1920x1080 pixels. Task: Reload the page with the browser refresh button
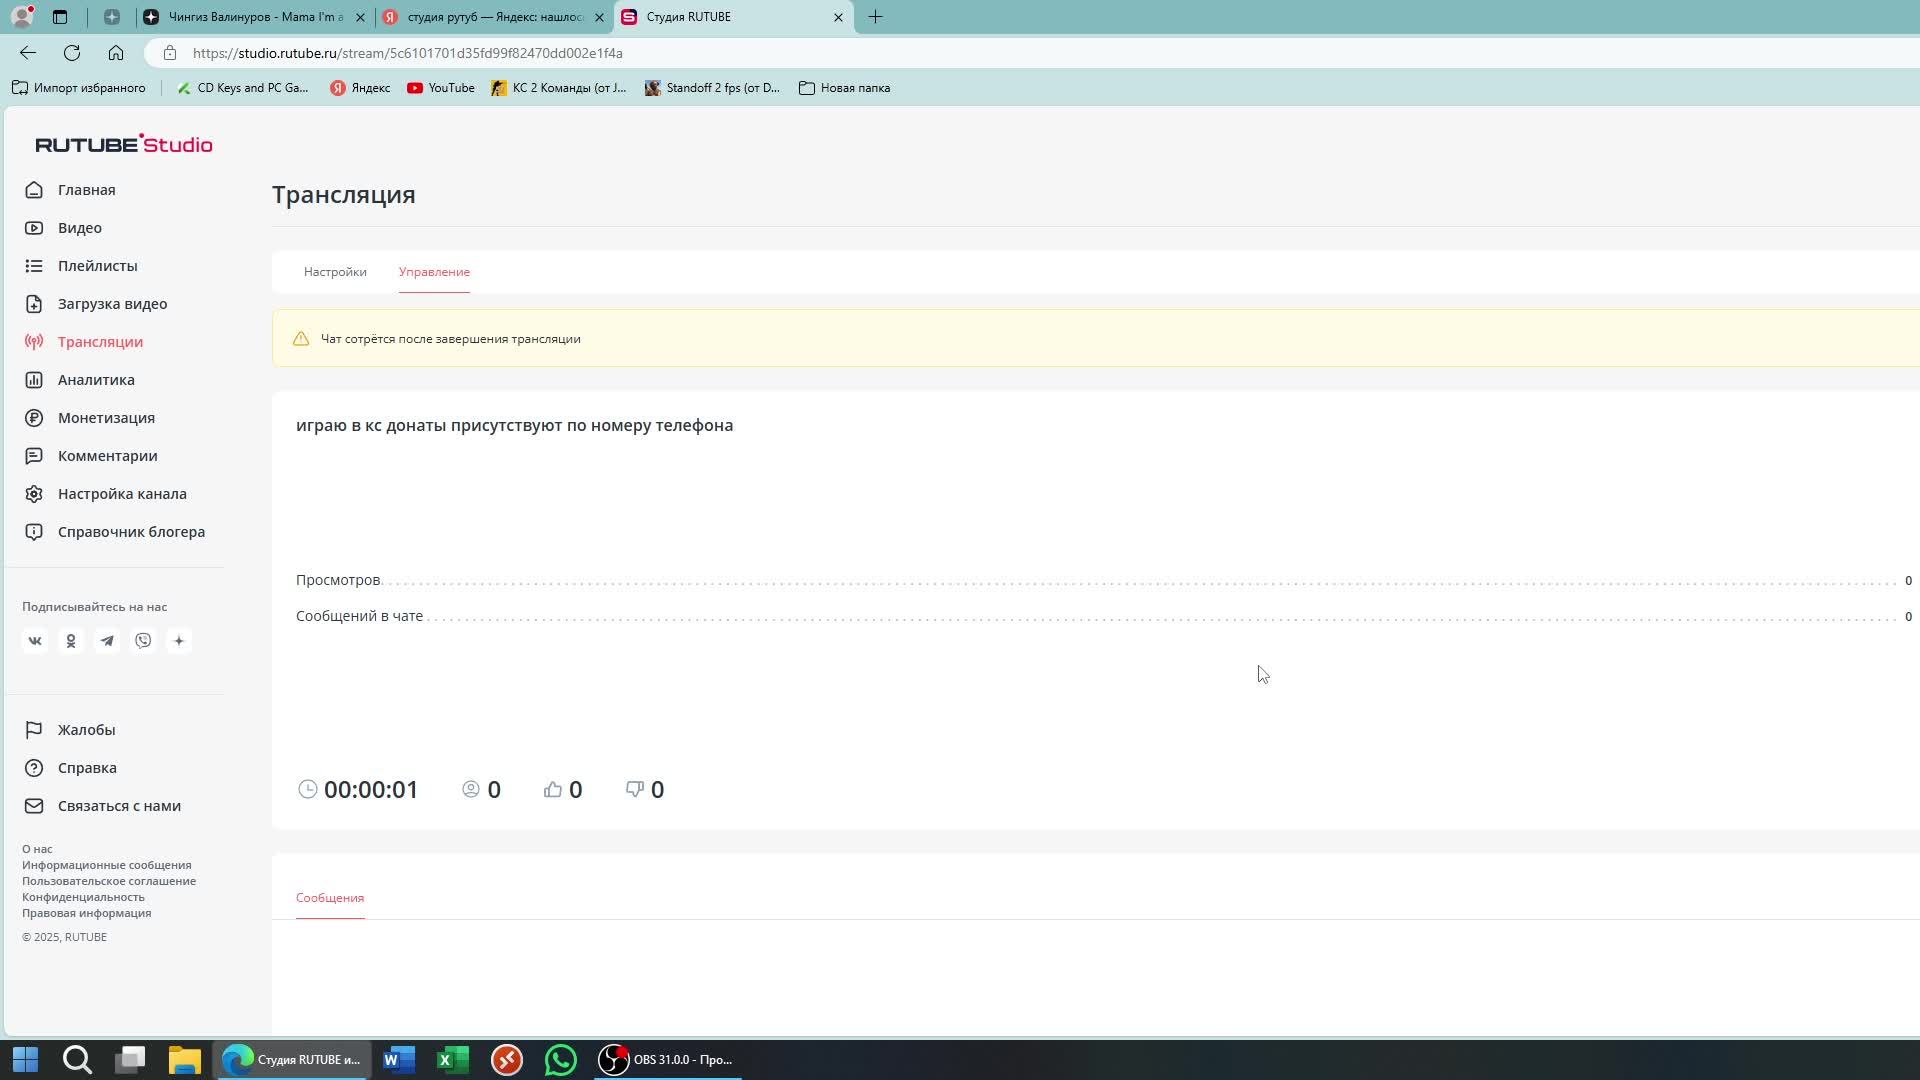tap(72, 53)
